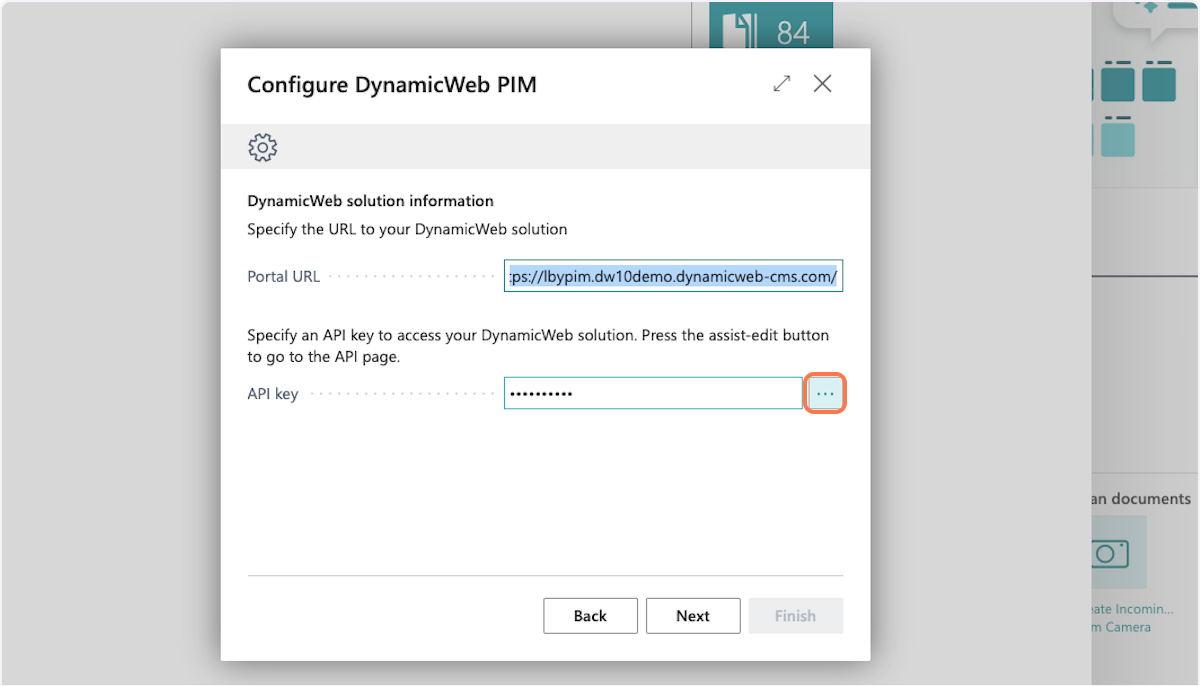Focus the masked API key field
The width and height of the screenshot is (1200, 686).
point(652,394)
